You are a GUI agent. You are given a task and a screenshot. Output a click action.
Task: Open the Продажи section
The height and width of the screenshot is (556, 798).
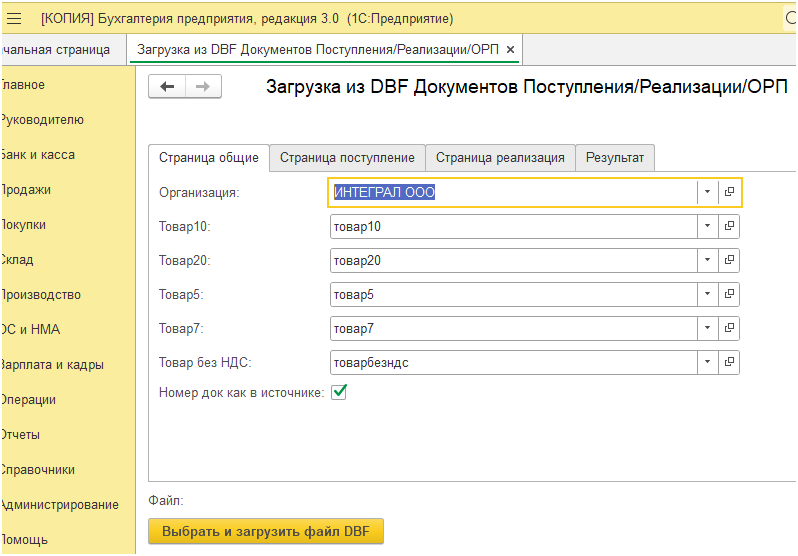click(25, 190)
